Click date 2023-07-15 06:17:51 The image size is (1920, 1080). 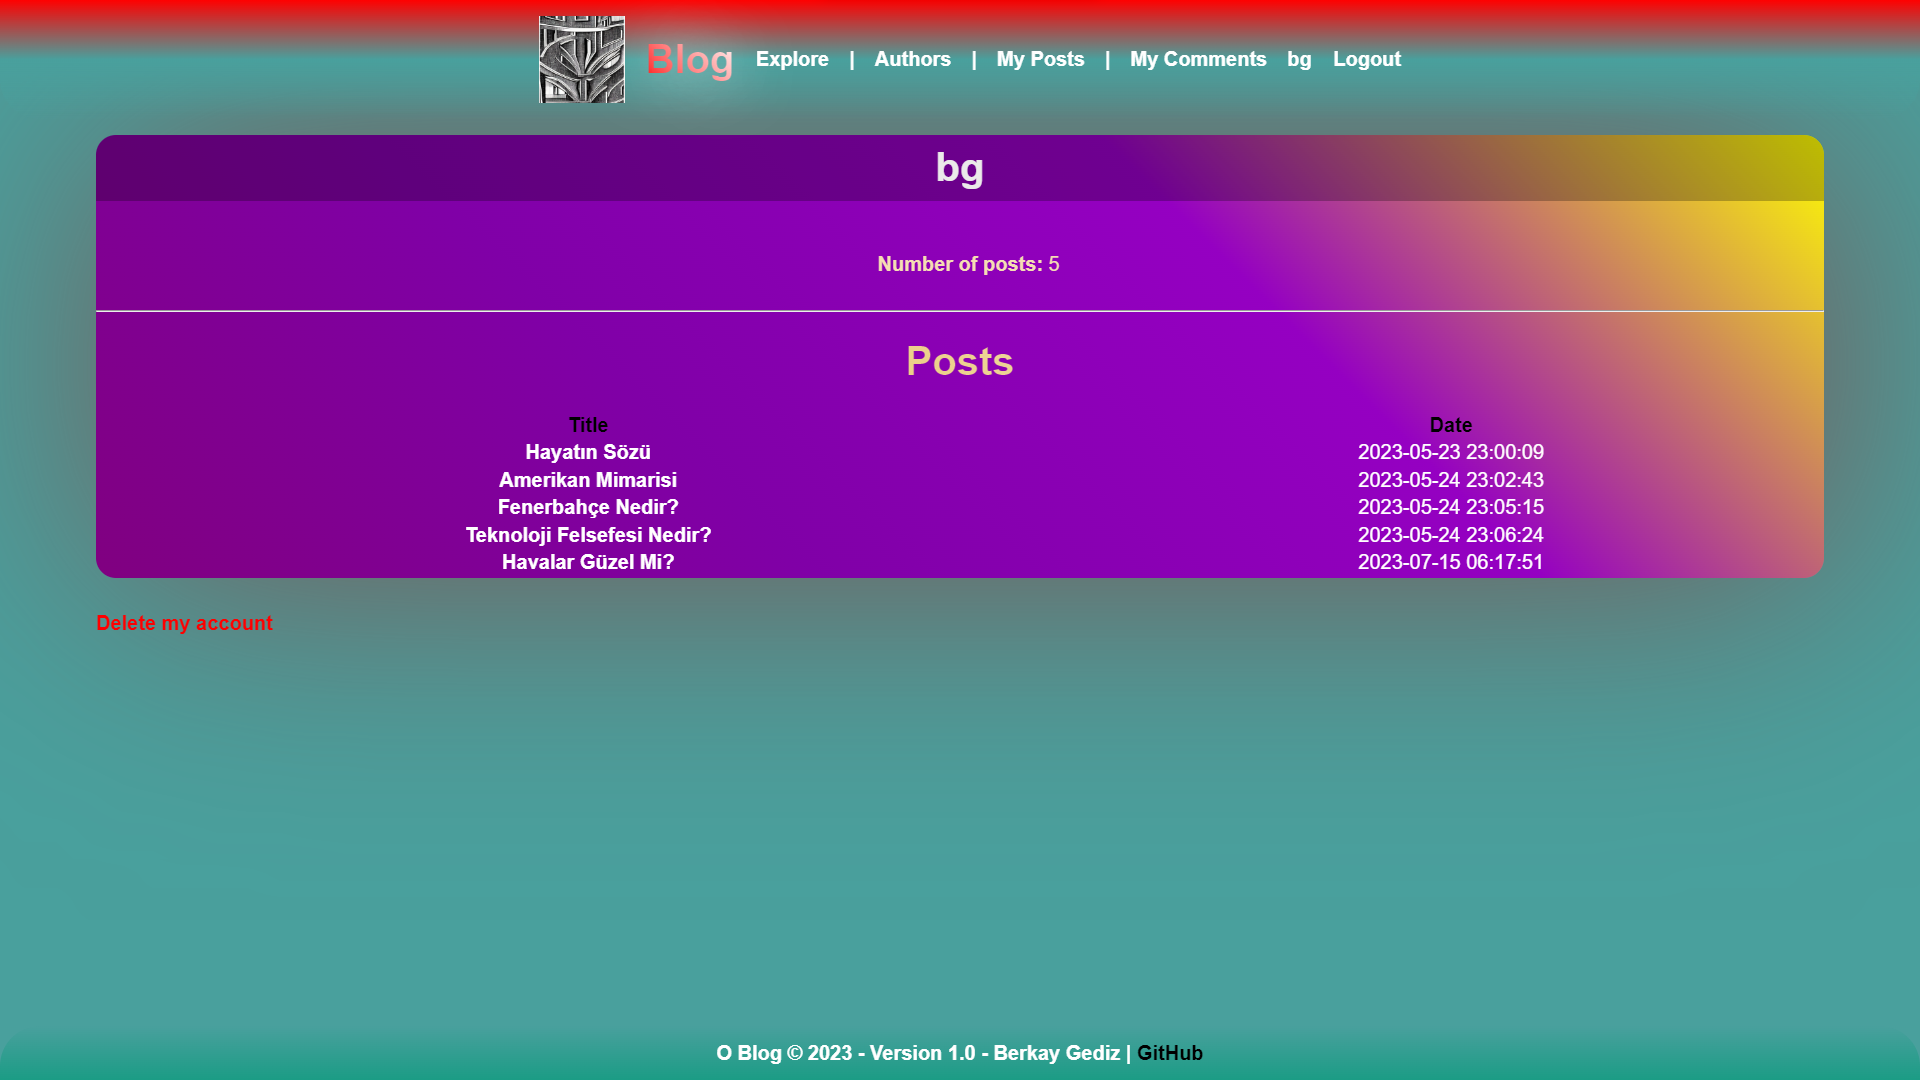pos(1450,562)
